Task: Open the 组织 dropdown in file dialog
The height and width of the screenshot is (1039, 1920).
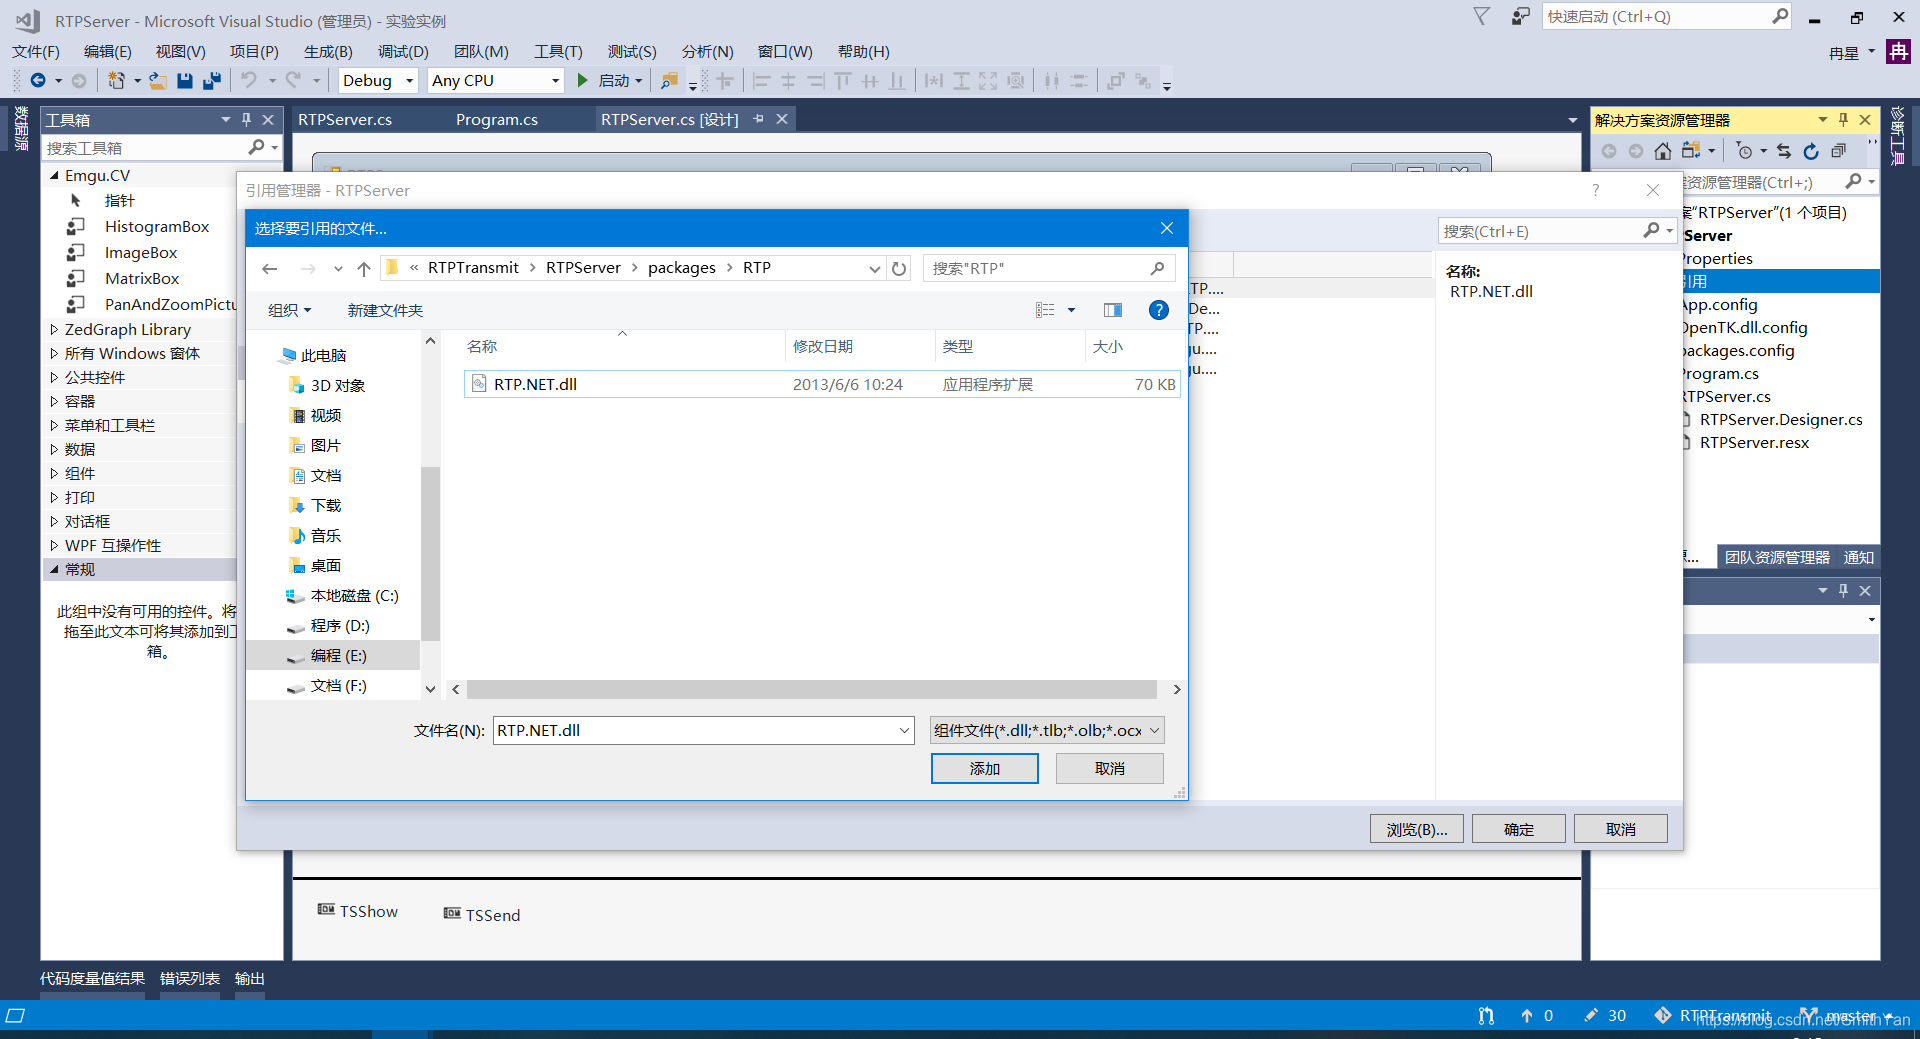Action: [290, 310]
